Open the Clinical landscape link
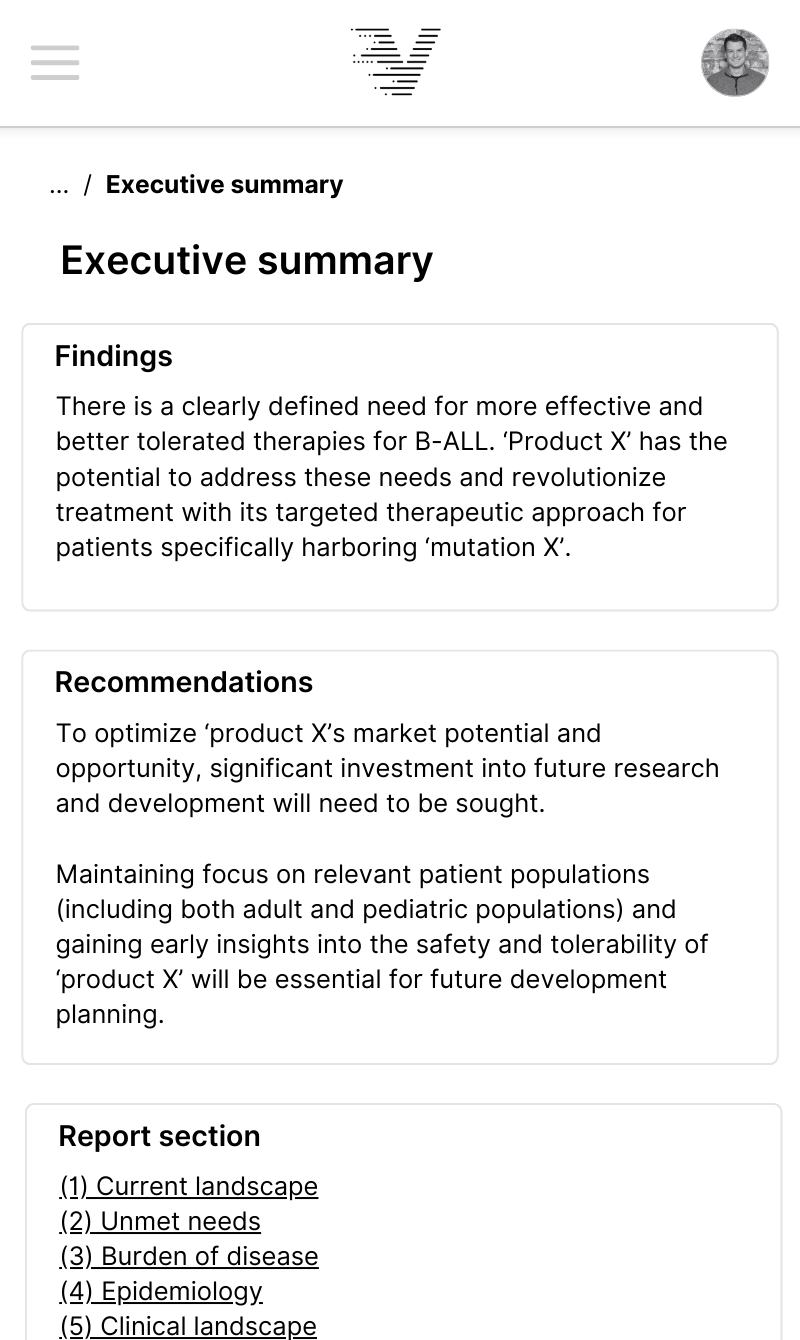 188,1326
